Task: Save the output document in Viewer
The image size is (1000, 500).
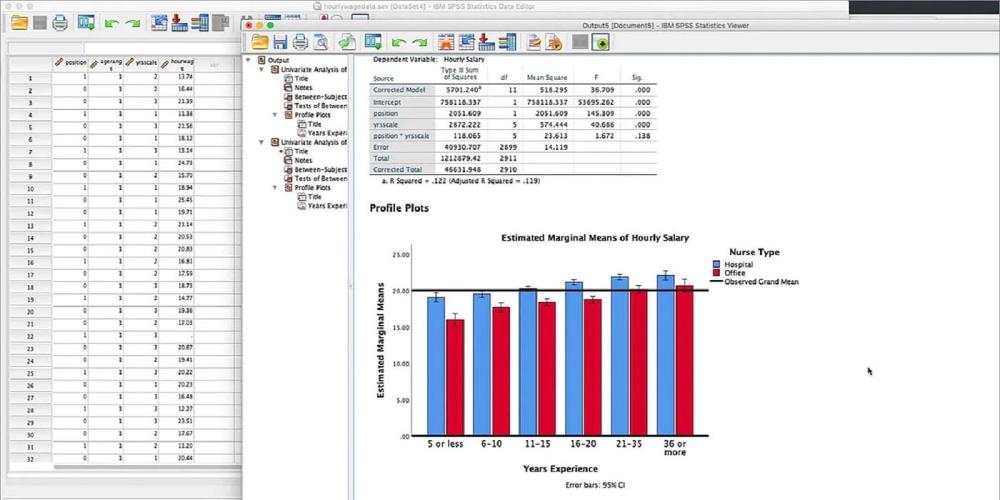Action: pos(280,43)
